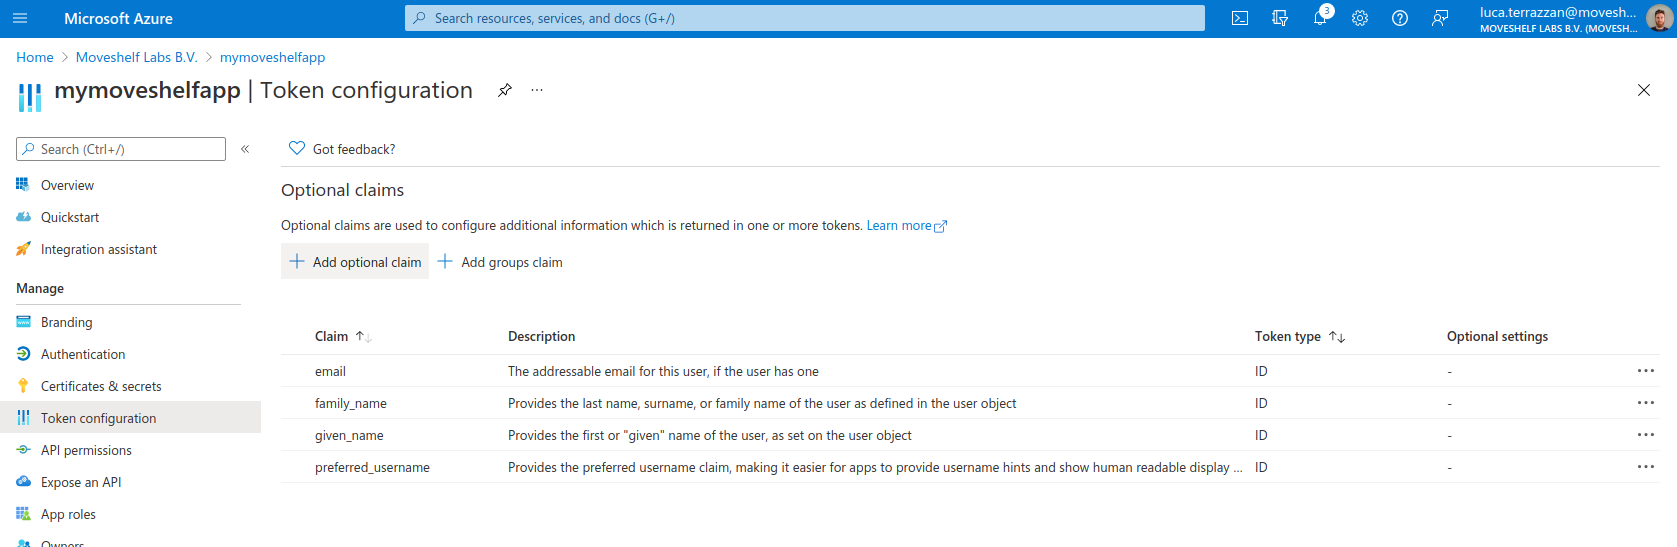
Task: Open Authentication settings
Action: [x=83, y=354]
